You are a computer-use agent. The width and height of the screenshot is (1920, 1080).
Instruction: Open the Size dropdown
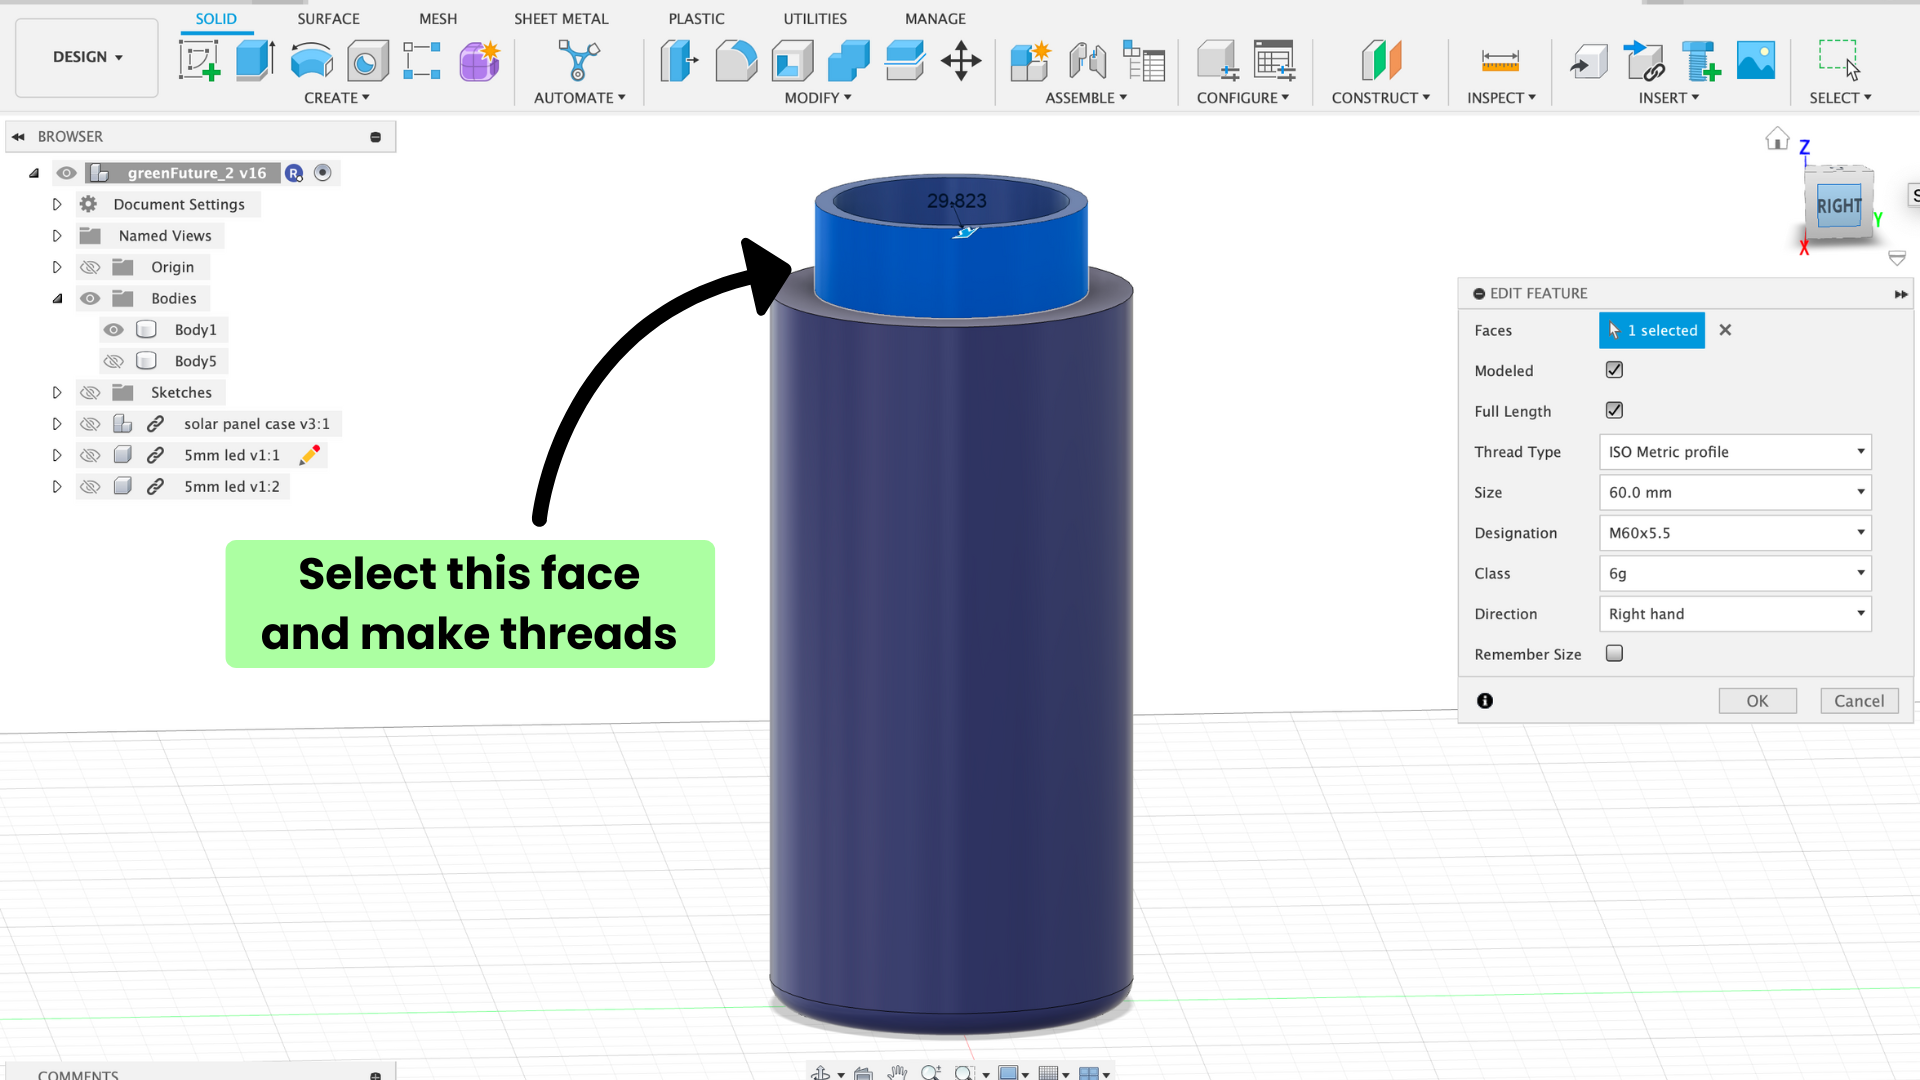(x=1735, y=492)
